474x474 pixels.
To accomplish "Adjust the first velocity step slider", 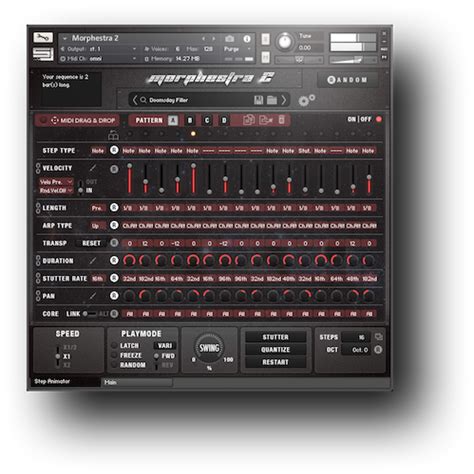I will point(129,178).
